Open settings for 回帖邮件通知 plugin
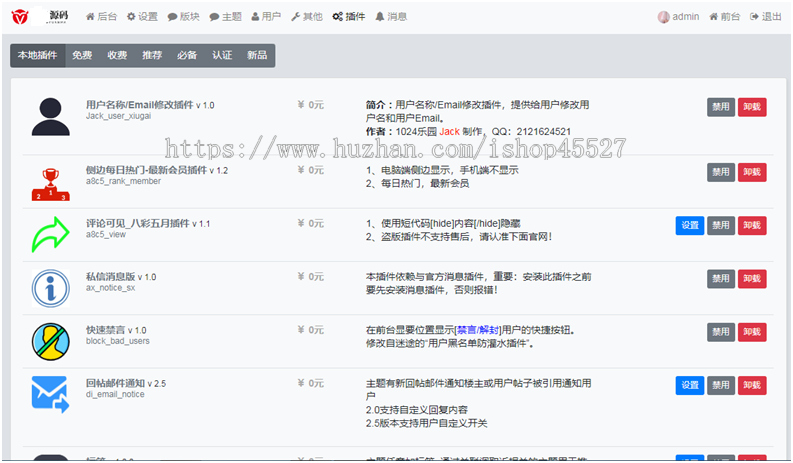 [690, 386]
